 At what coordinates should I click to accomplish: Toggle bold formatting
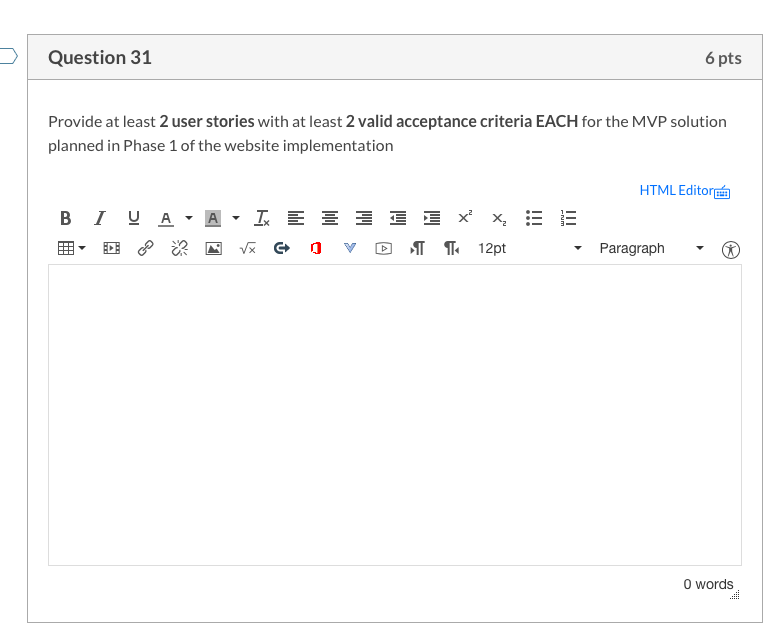click(65, 218)
